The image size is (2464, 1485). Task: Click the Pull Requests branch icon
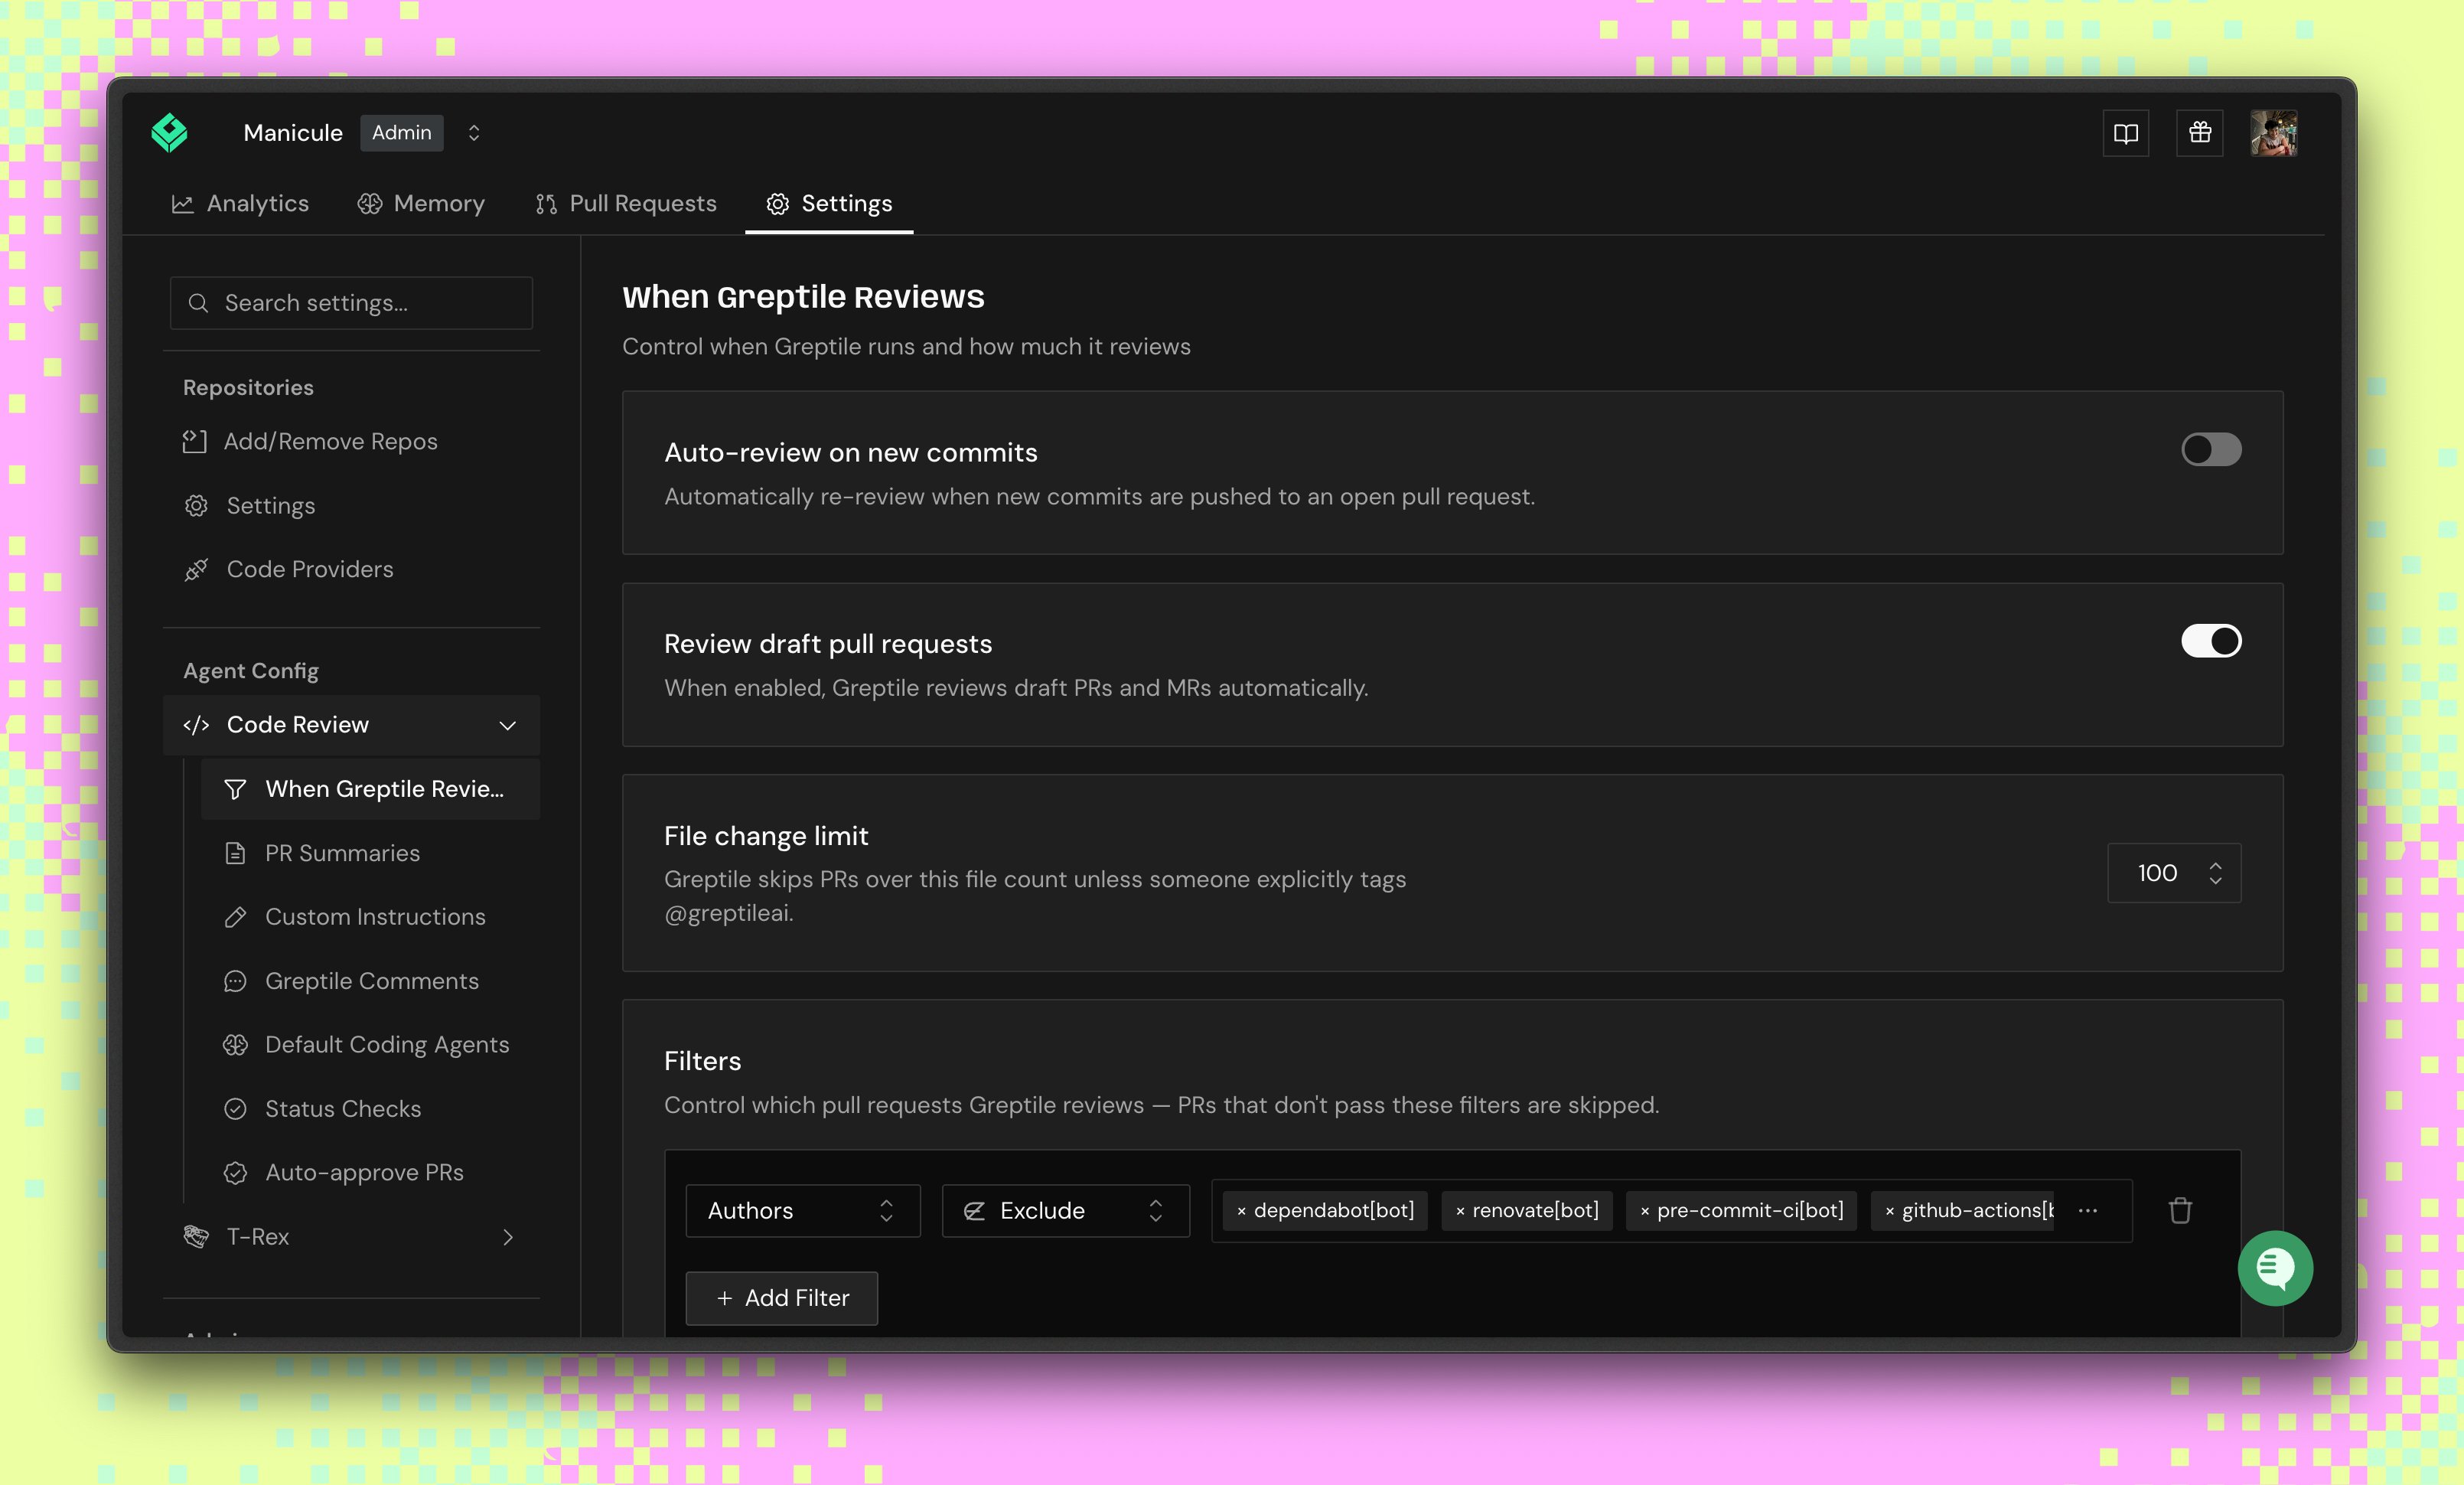(x=546, y=204)
